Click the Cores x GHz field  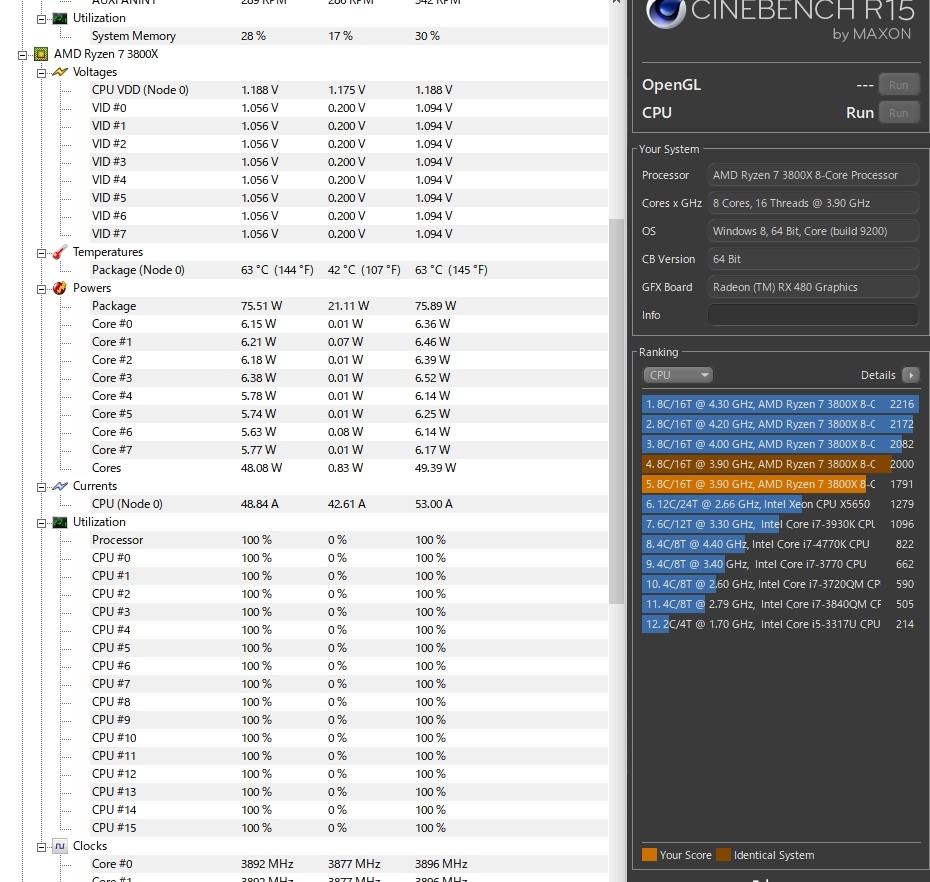(x=813, y=203)
